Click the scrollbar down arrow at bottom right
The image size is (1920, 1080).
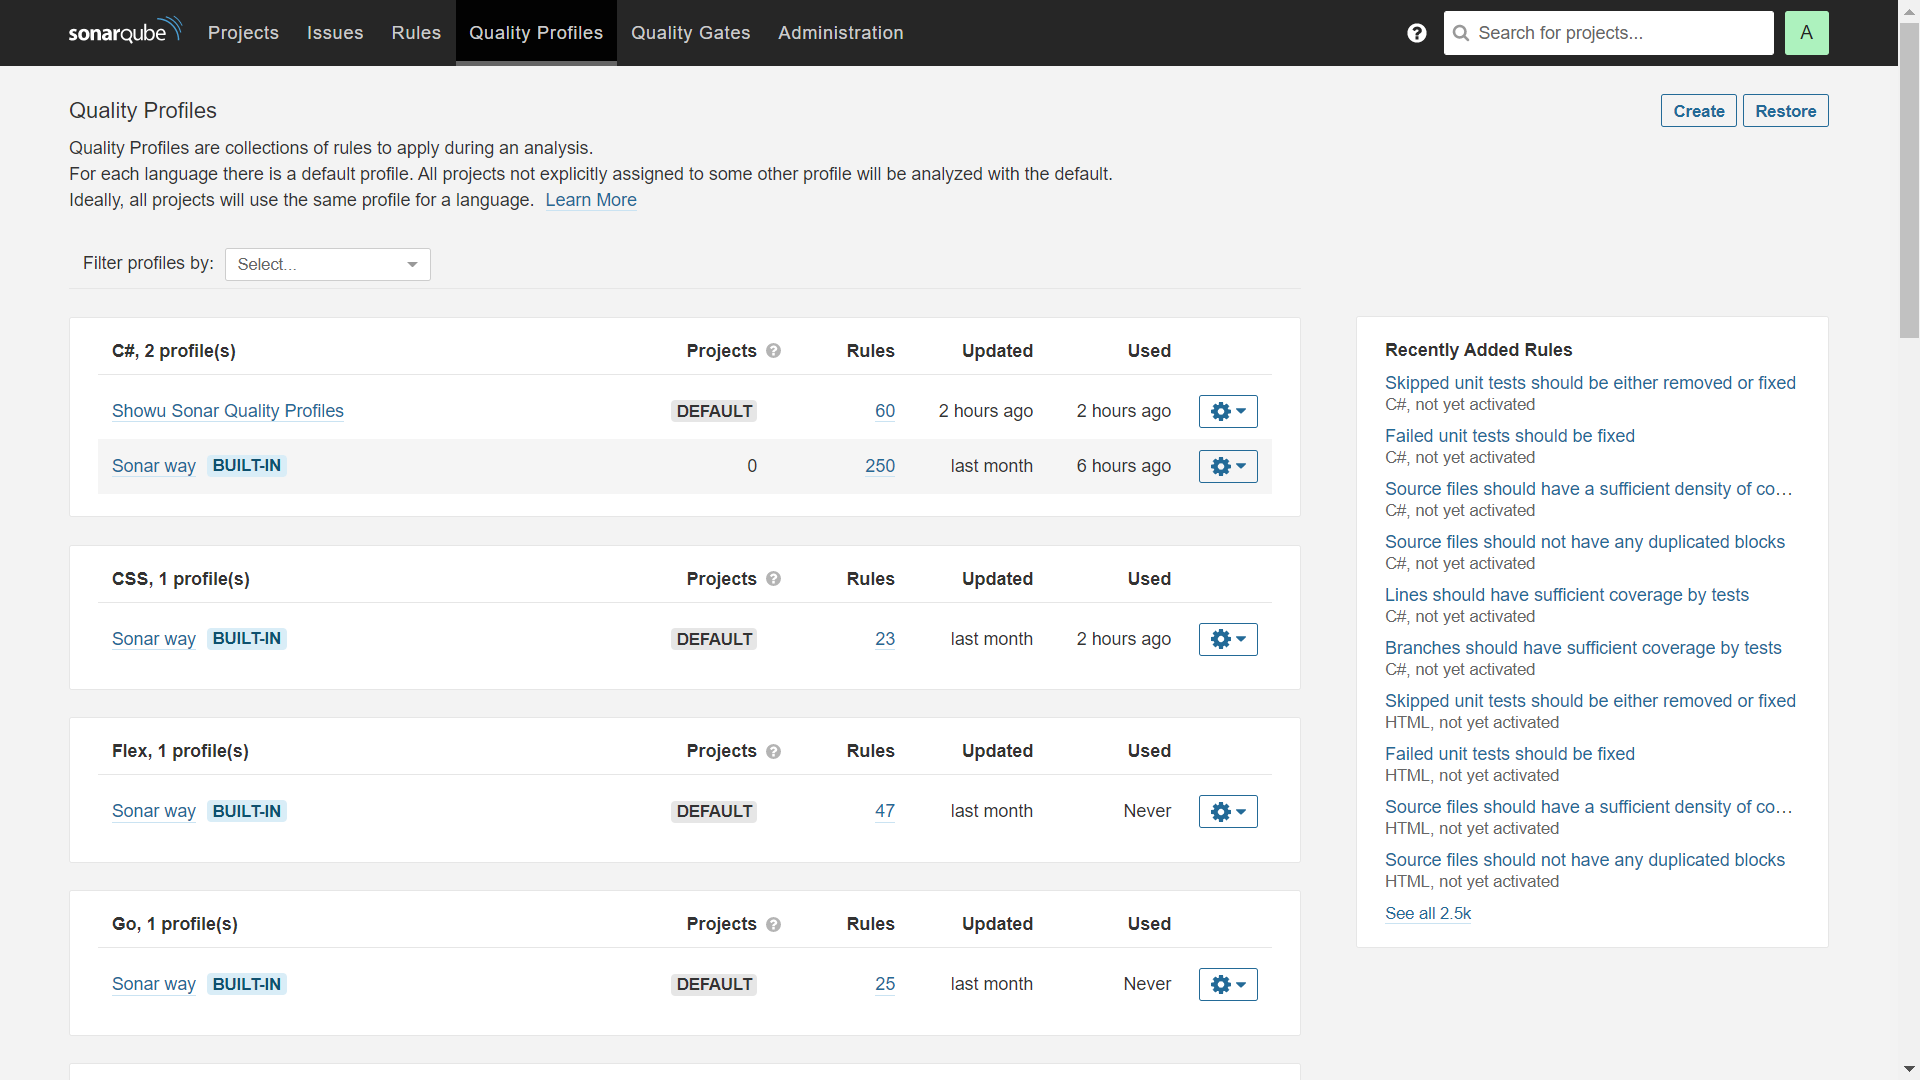click(x=1909, y=1069)
